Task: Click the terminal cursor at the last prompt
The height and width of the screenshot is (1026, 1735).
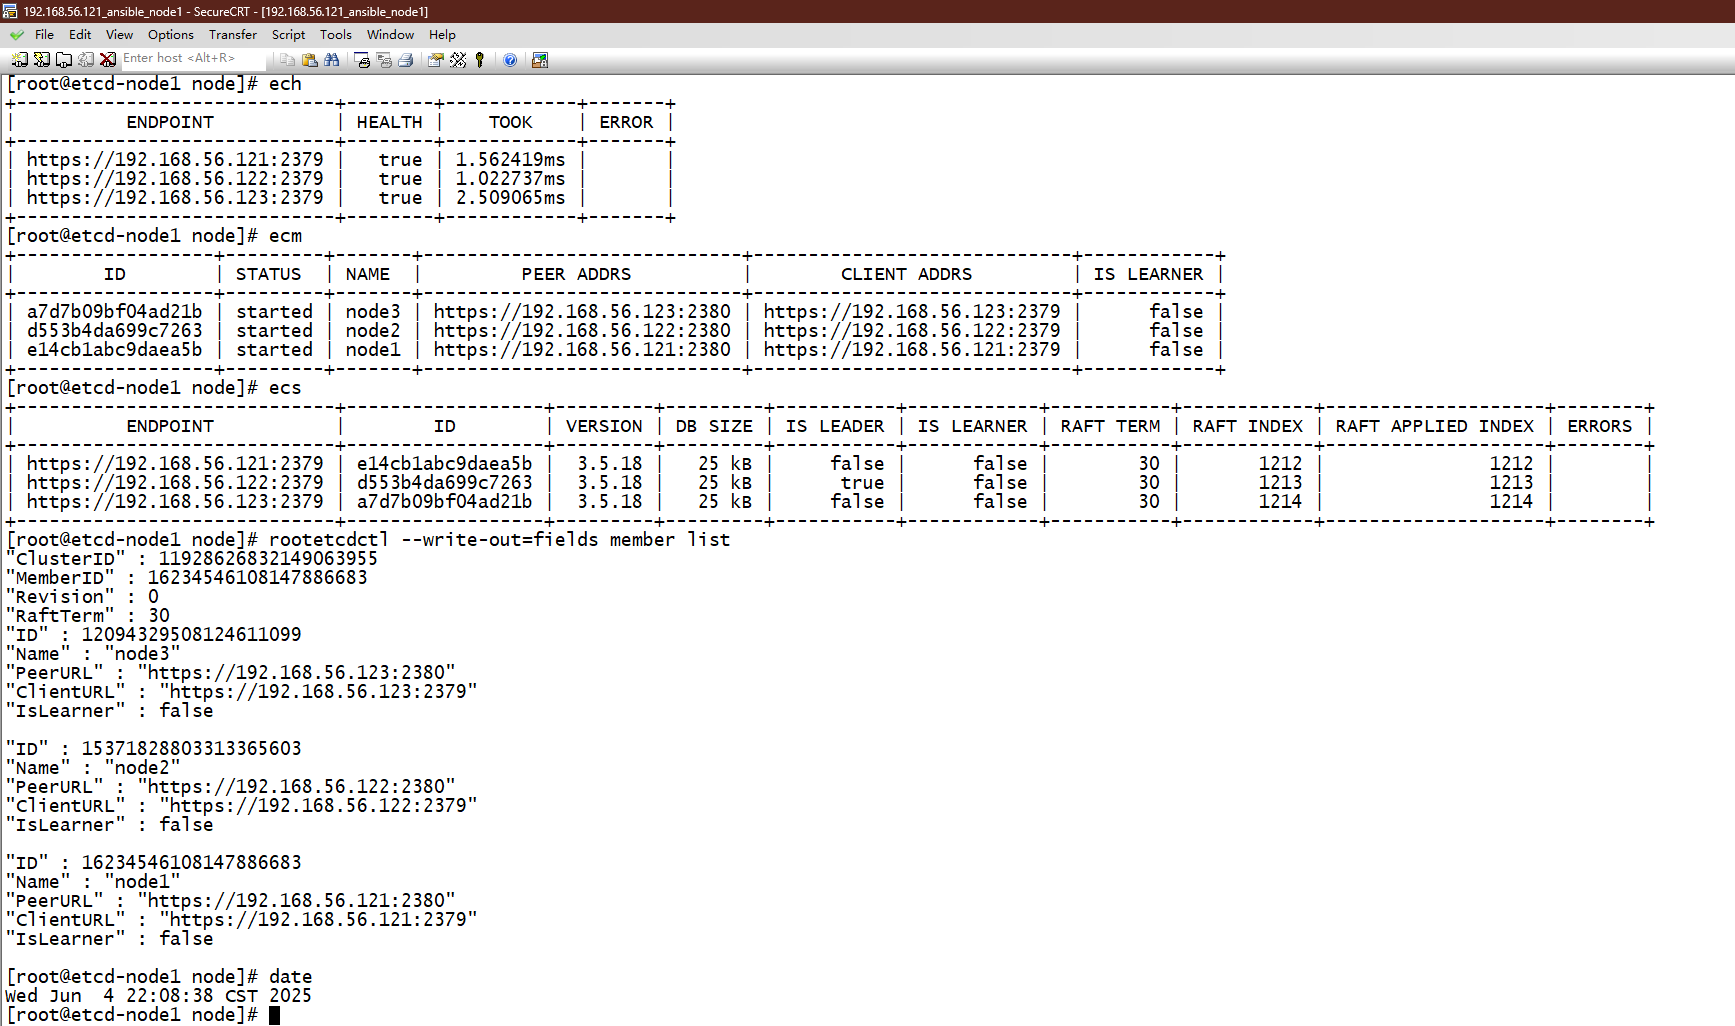Action: tap(274, 1015)
